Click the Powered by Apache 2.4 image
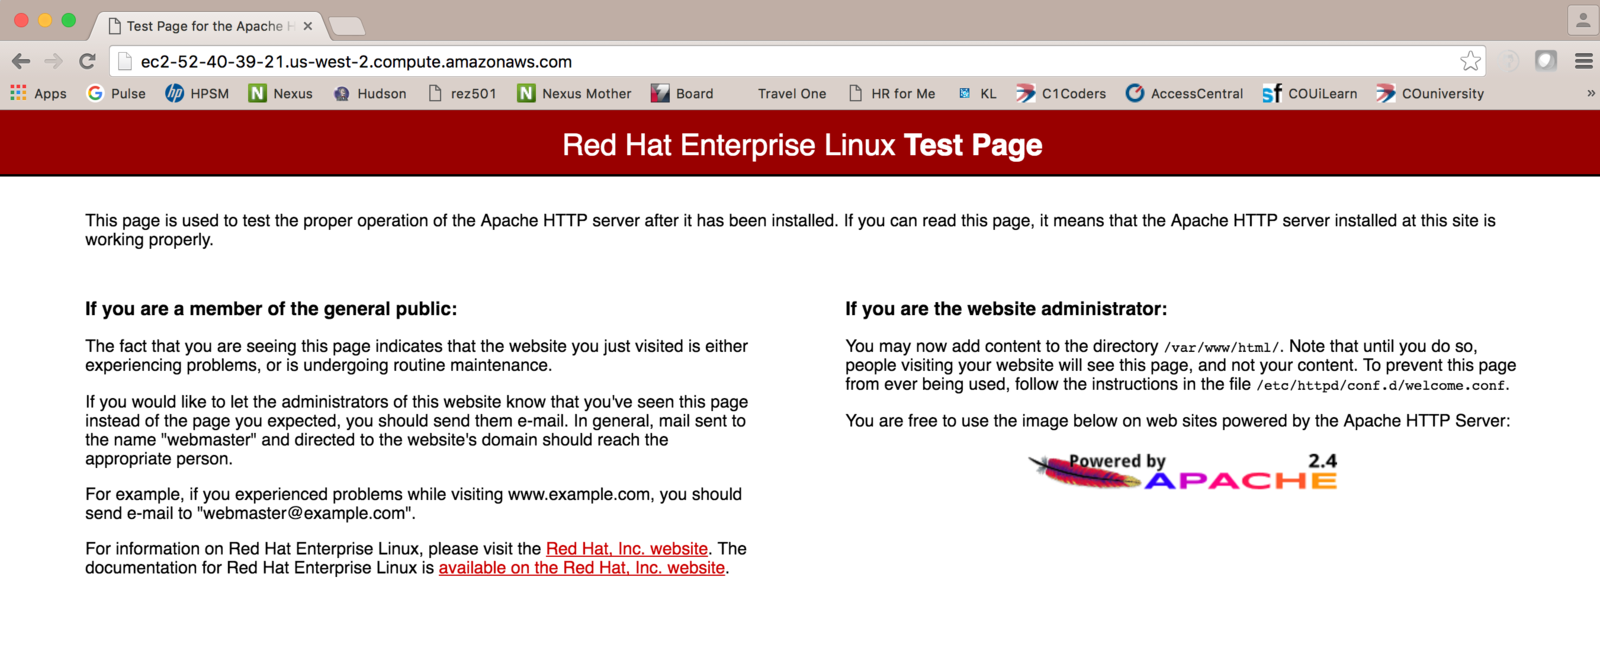Image resolution: width=1600 pixels, height=654 pixels. [1183, 471]
